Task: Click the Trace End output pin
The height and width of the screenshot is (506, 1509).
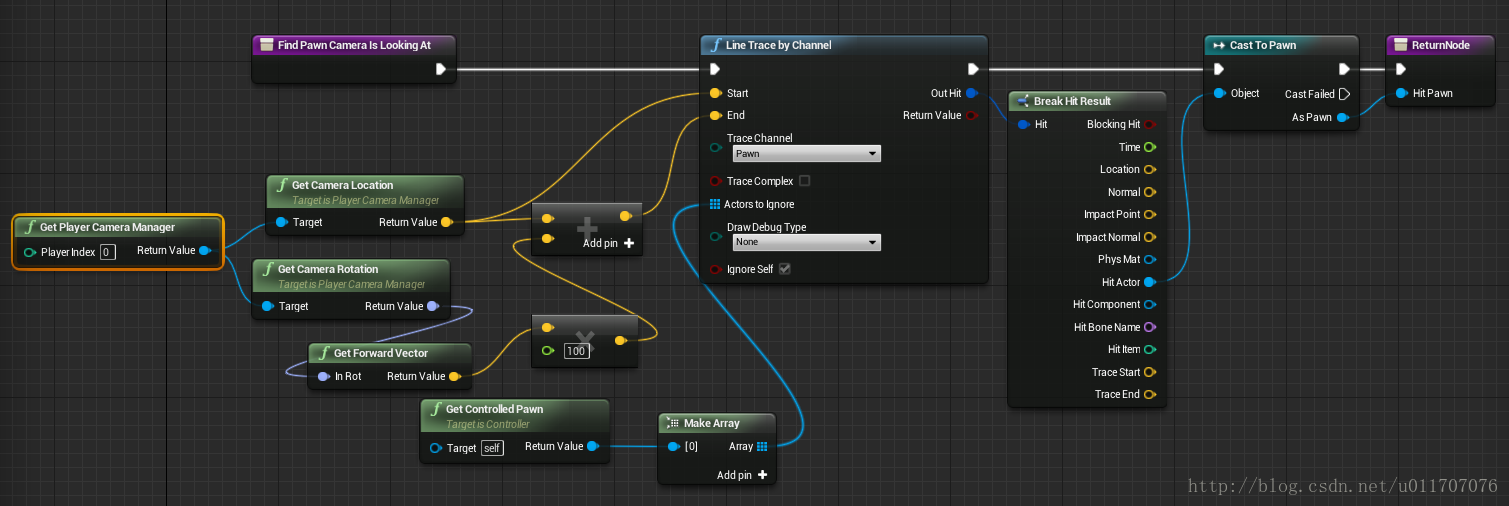Action: [1149, 395]
